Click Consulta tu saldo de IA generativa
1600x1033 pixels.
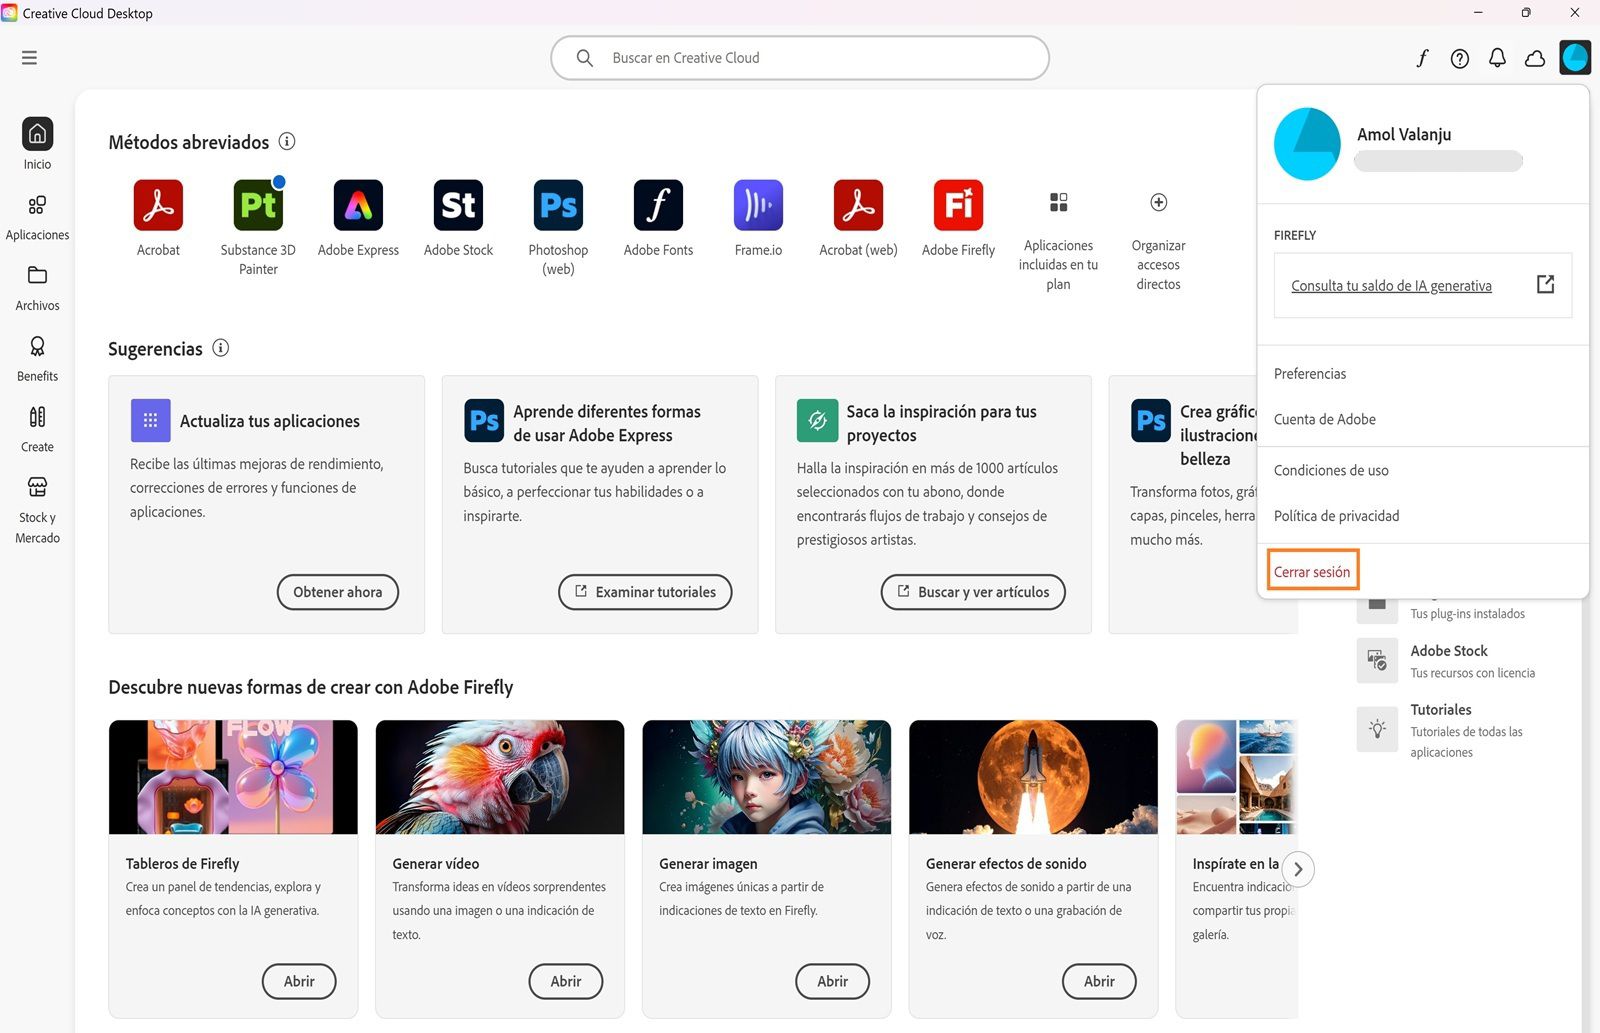1391,286
